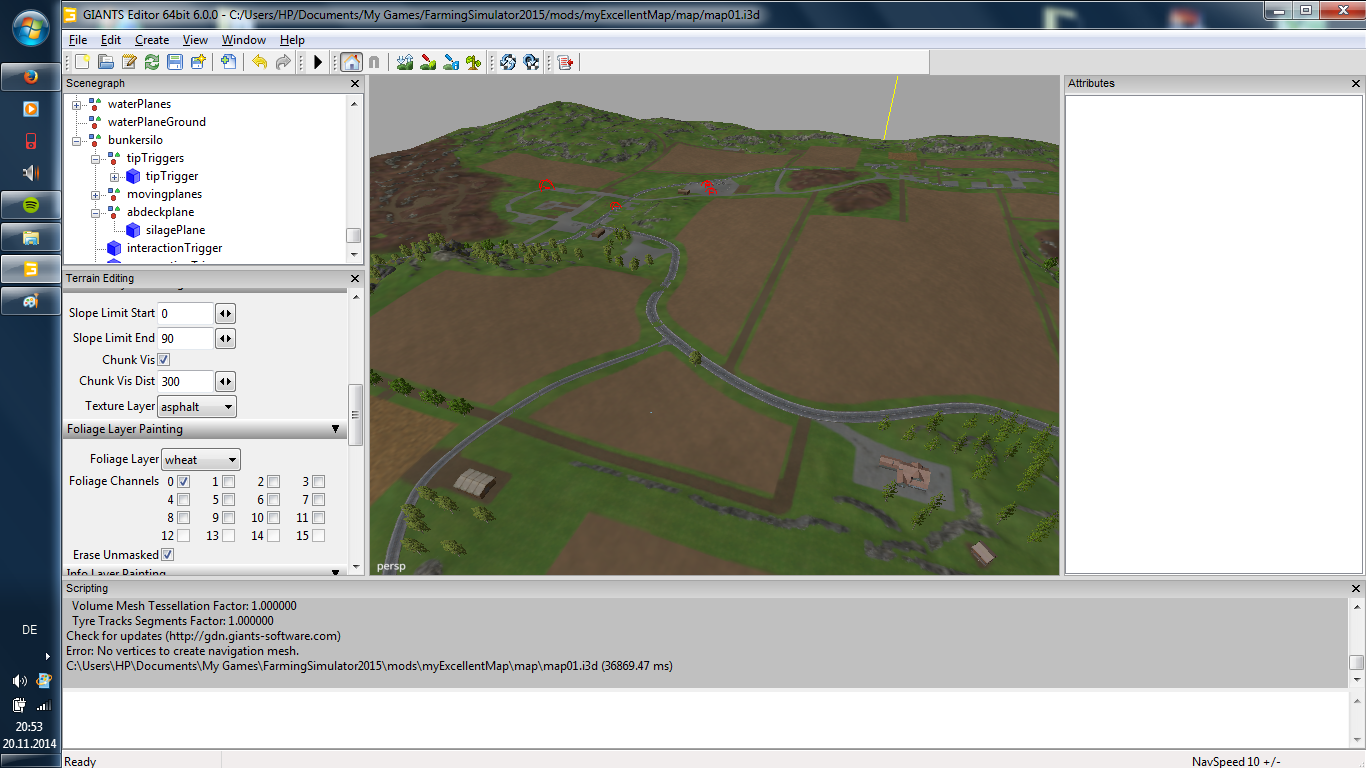Select silagePlane in the Scenegraph tree

pos(175,230)
